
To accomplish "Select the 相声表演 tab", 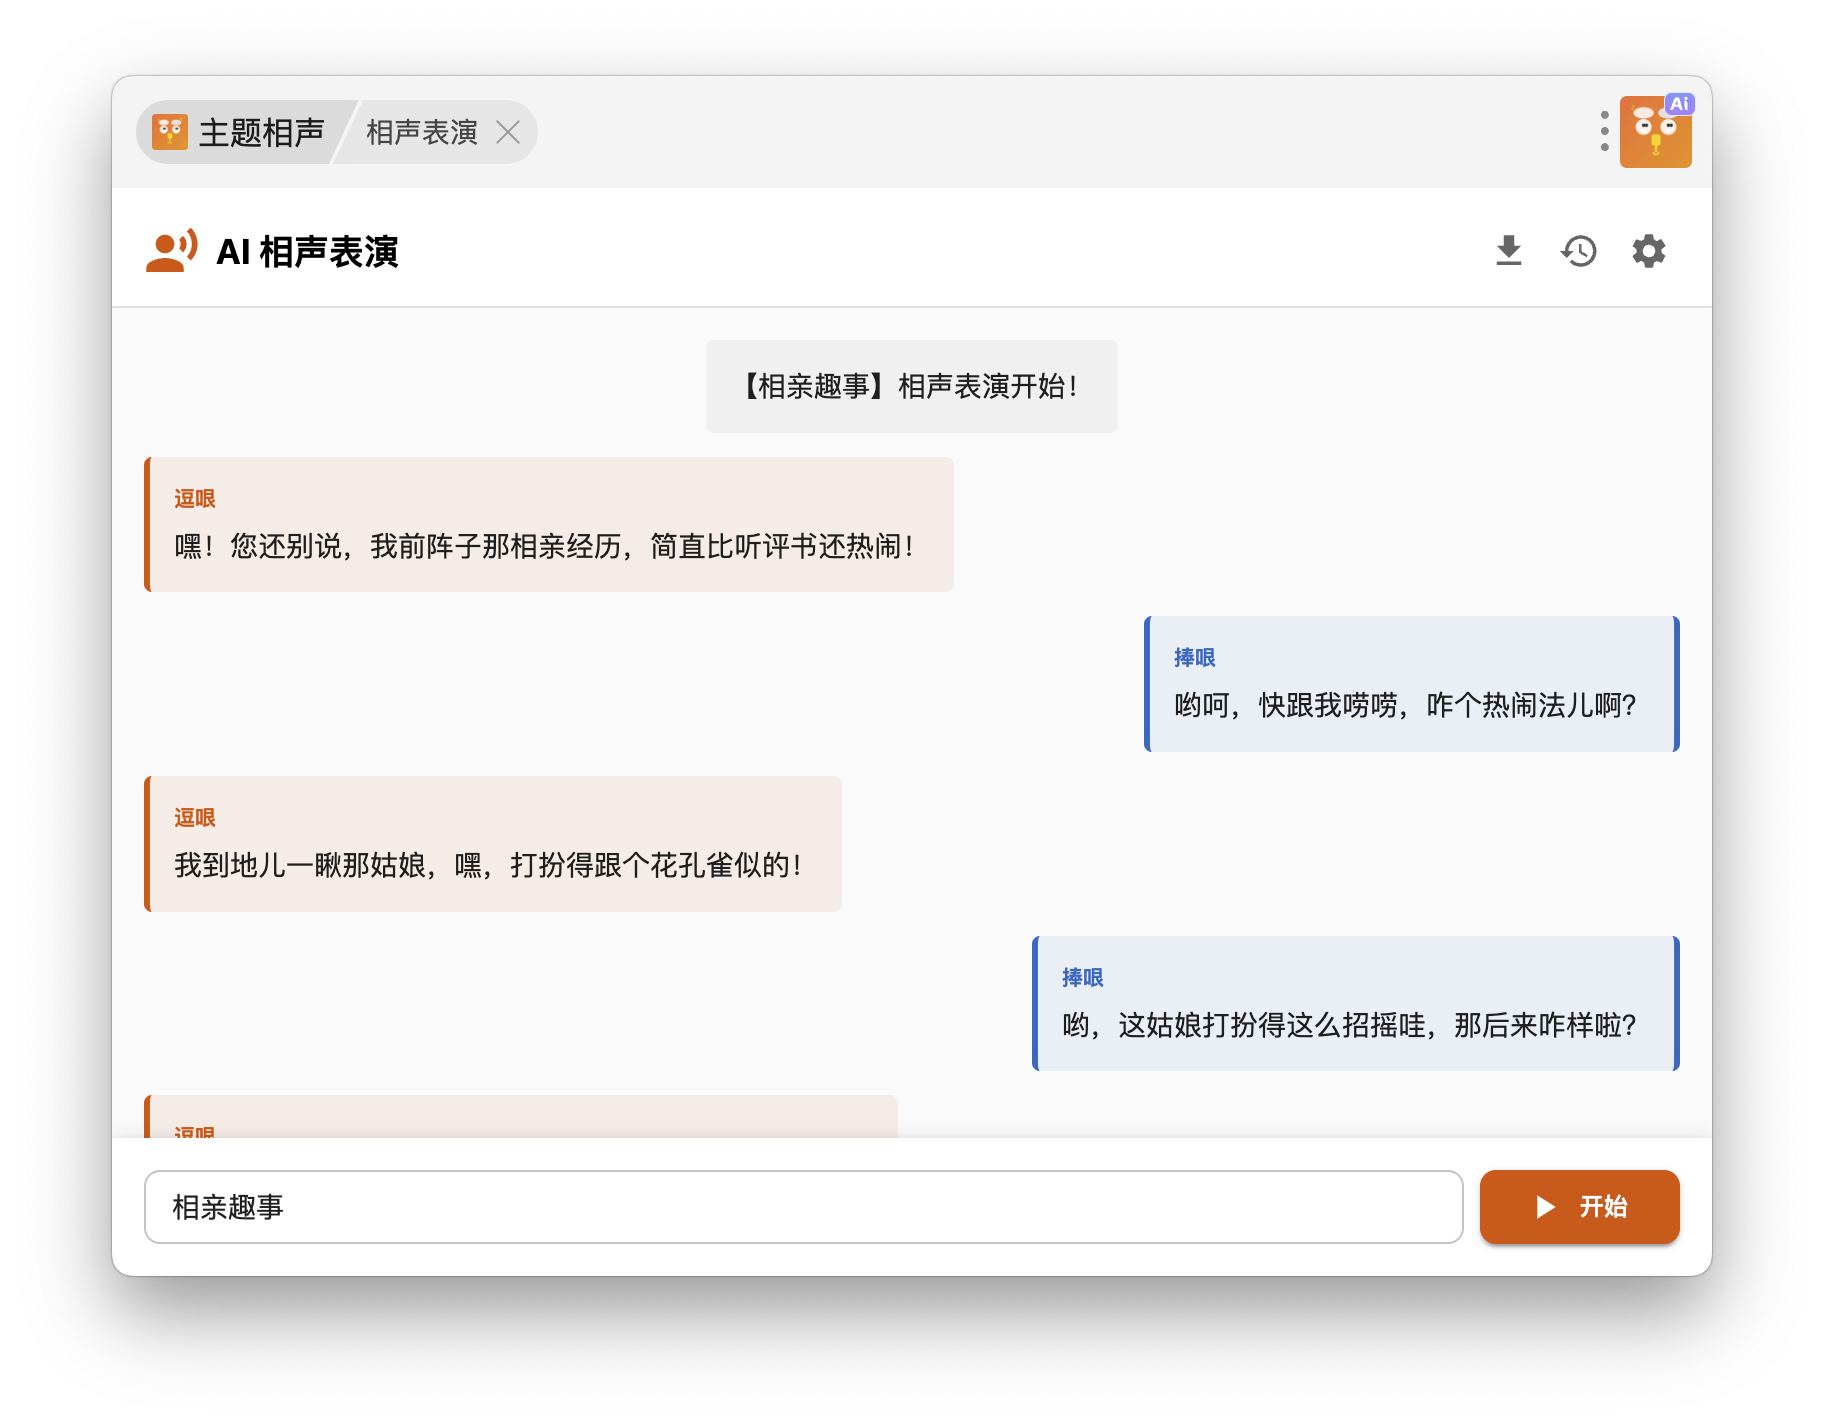I will 421,132.
